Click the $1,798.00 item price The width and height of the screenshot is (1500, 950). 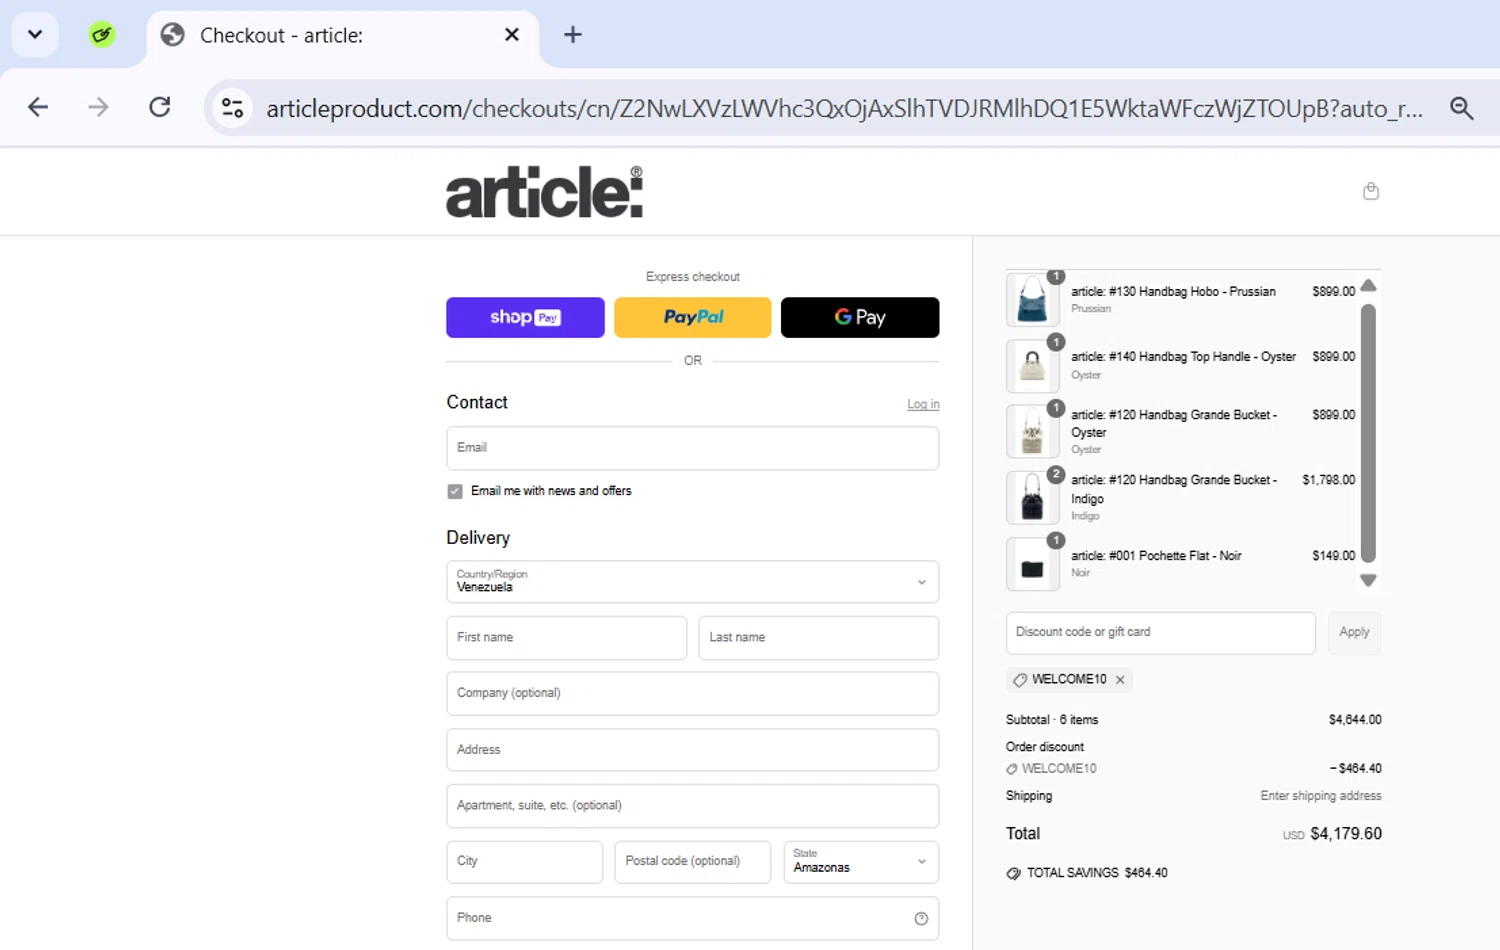(1328, 480)
